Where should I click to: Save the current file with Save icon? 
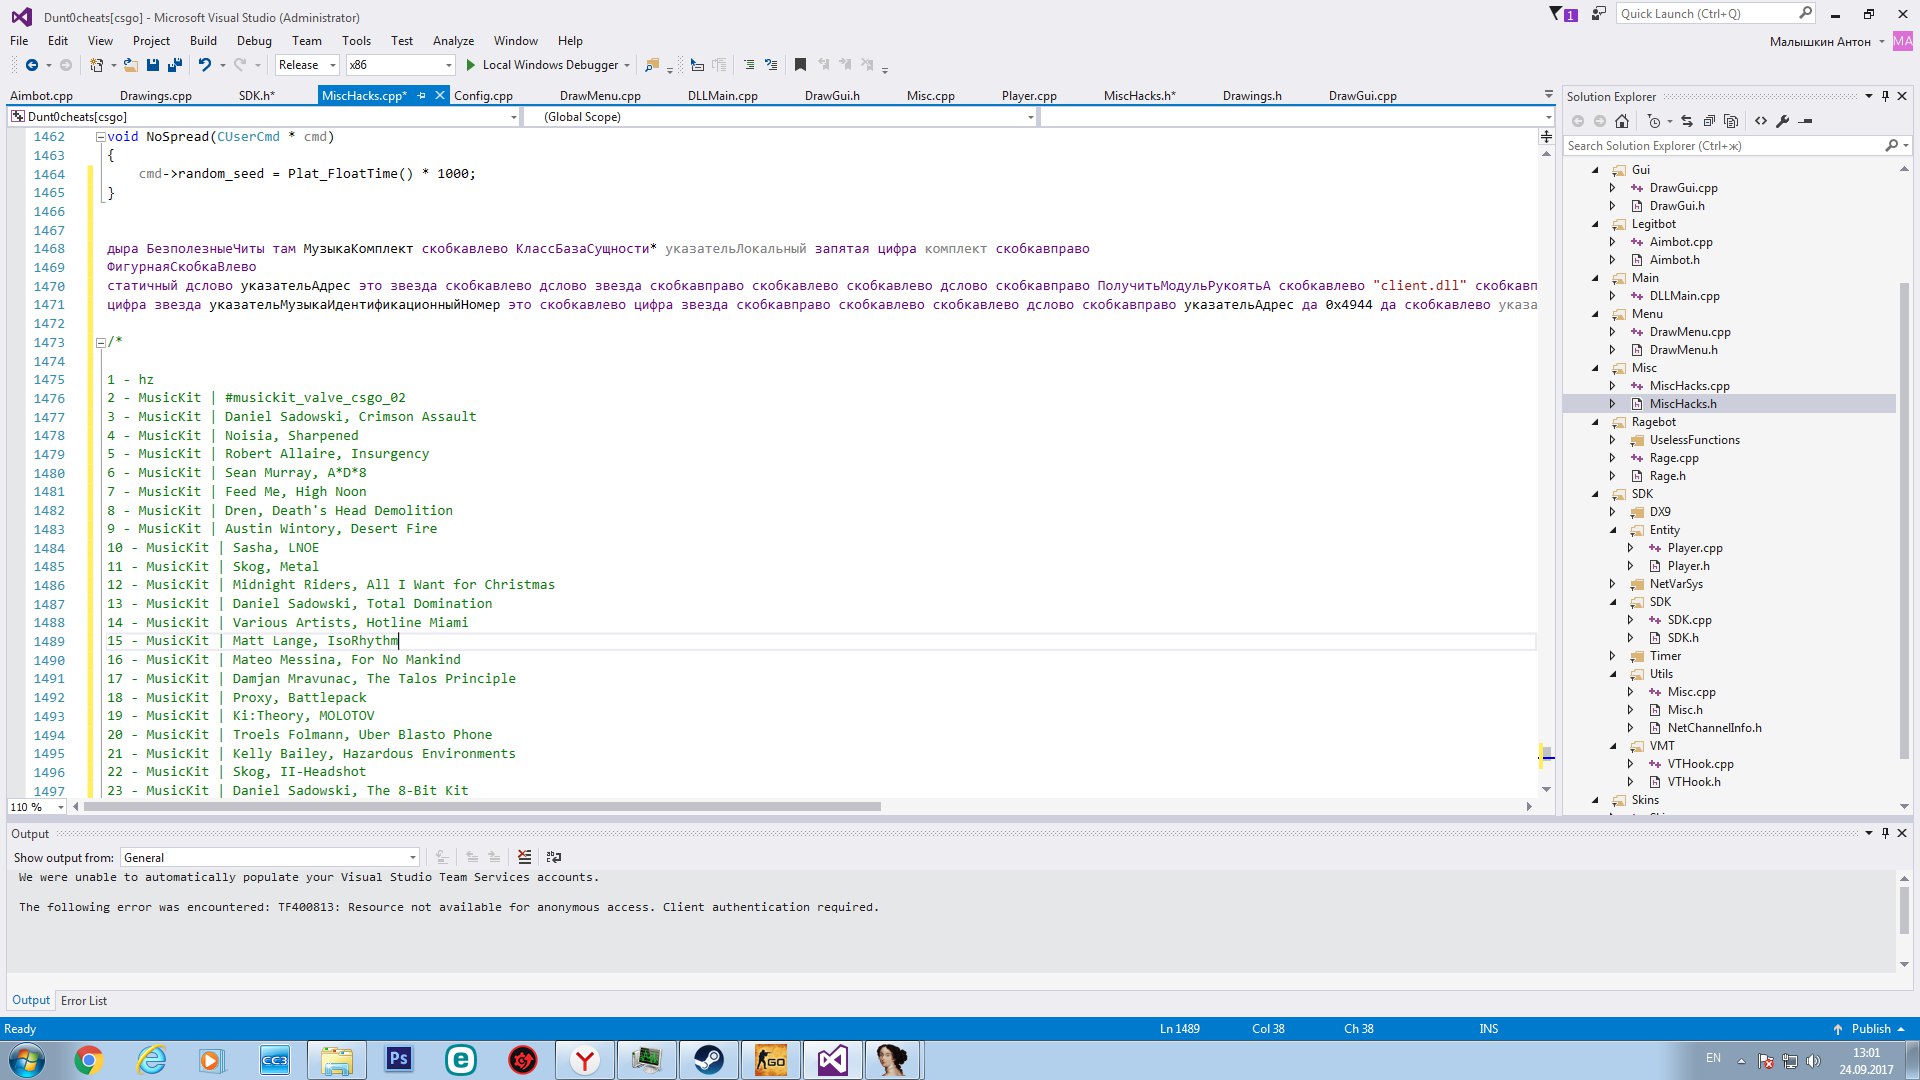153,65
